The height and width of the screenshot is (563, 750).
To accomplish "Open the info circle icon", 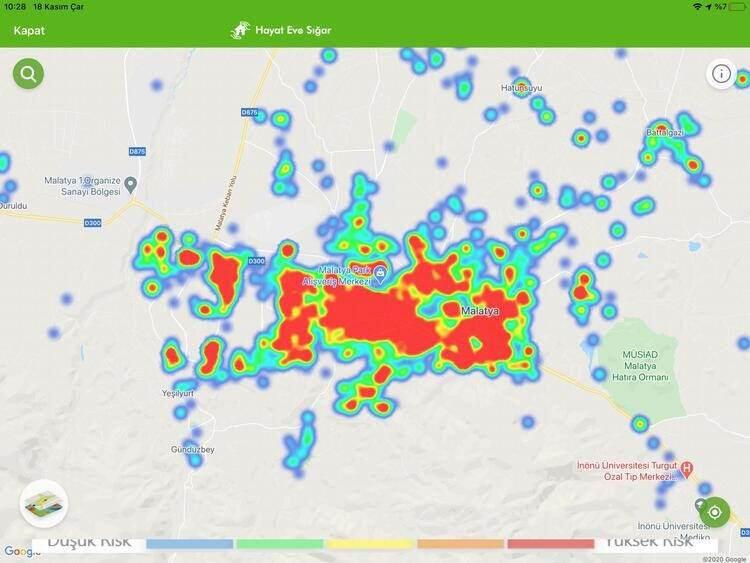I will (721, 73).
